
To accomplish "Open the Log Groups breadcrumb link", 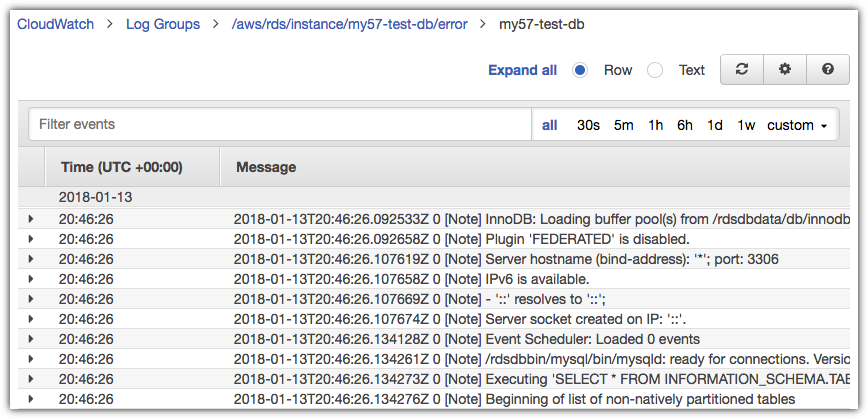I will point(163,24).
